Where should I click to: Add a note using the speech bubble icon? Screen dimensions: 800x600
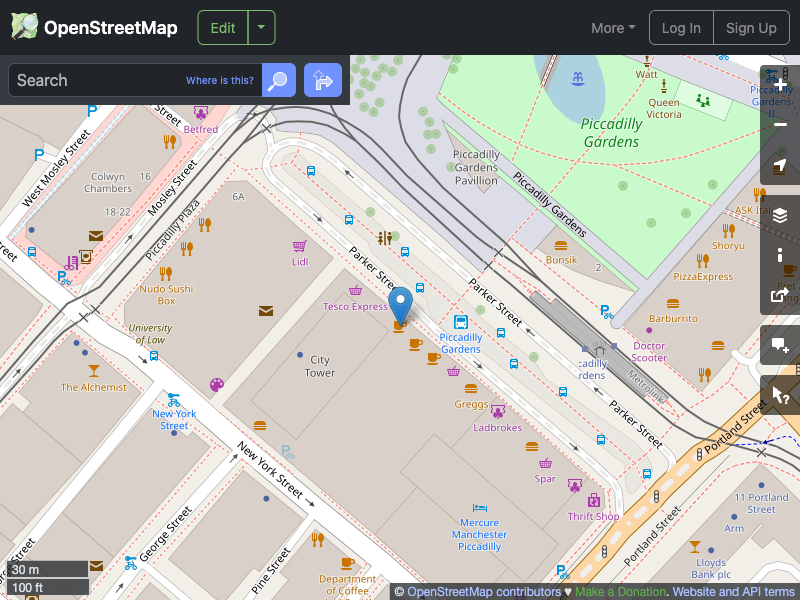[x=779, y=345]
